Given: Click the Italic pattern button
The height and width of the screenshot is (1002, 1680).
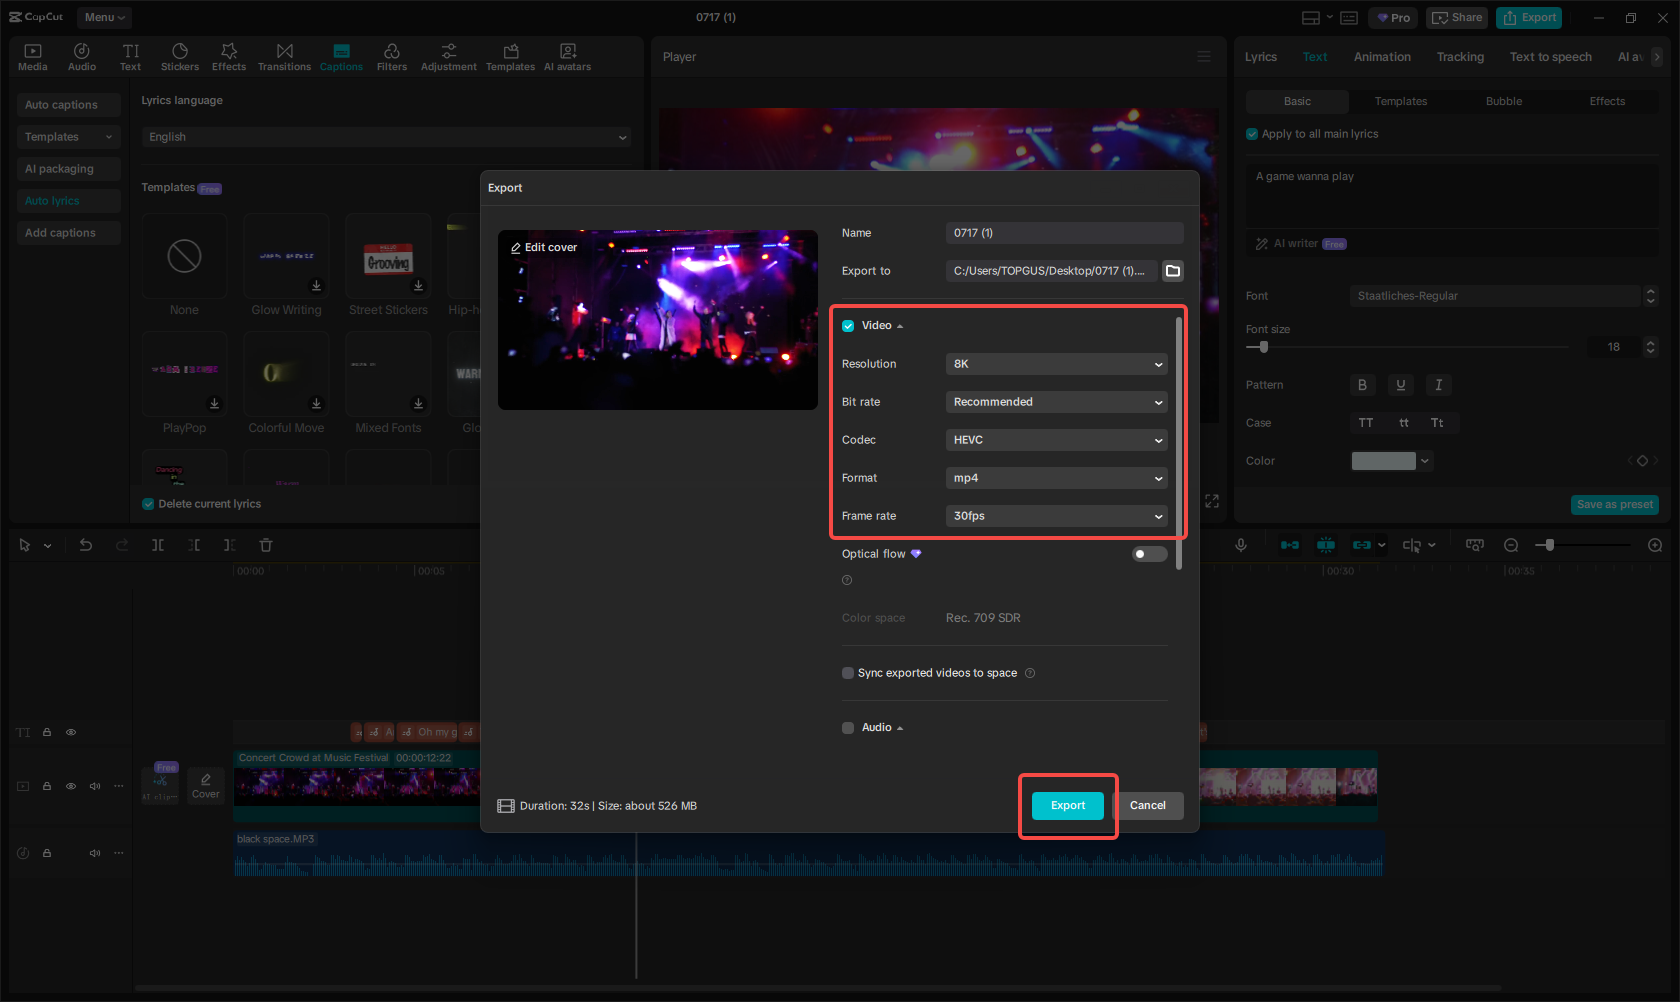Looking at the screenshot, I should click(1438, 385).
